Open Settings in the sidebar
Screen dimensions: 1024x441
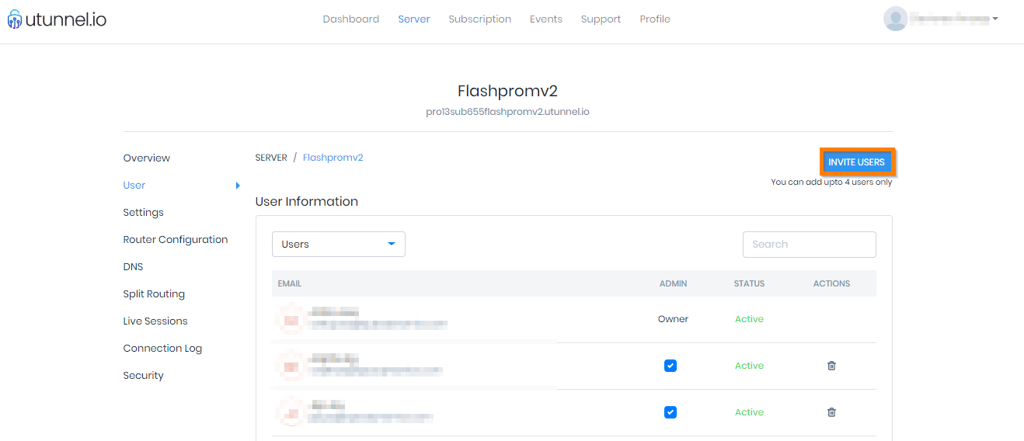pos(143,212)
